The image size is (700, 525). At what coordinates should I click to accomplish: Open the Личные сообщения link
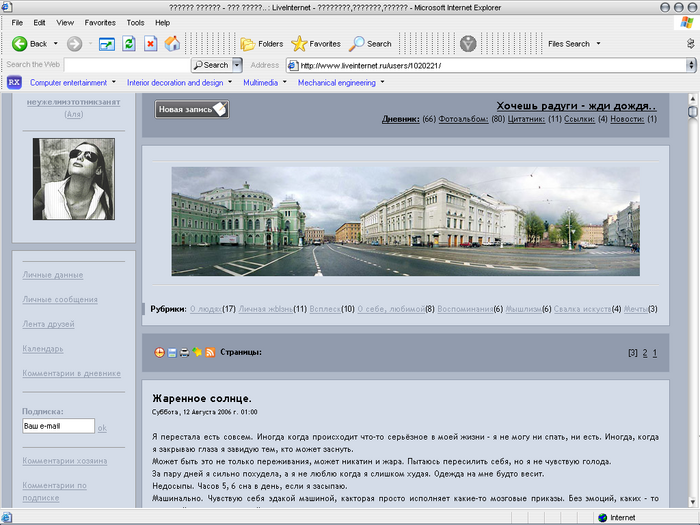(x=60, y=300)
